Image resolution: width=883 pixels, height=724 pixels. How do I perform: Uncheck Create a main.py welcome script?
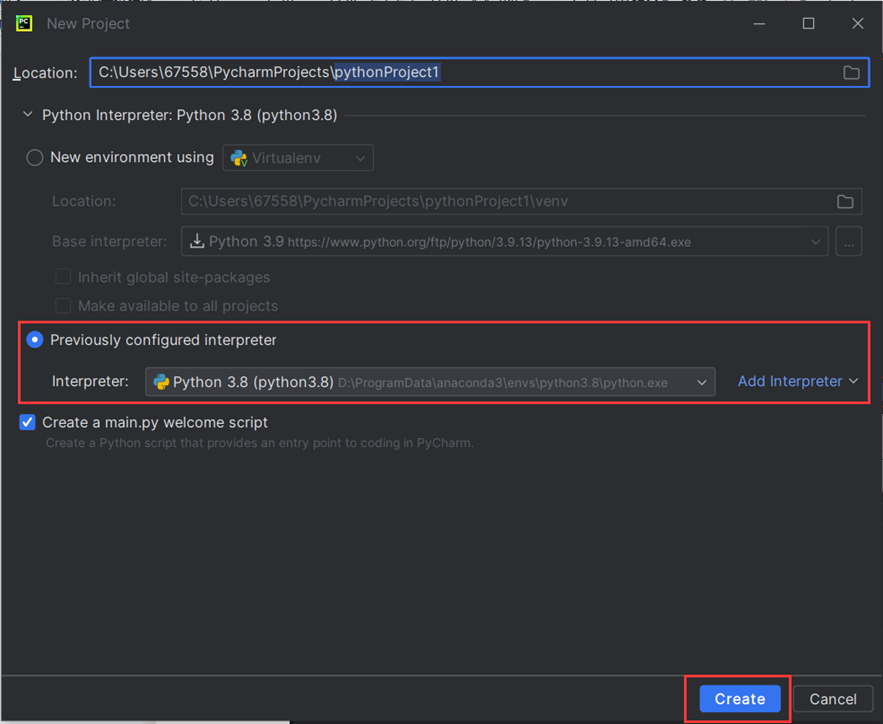click(28, 422)
